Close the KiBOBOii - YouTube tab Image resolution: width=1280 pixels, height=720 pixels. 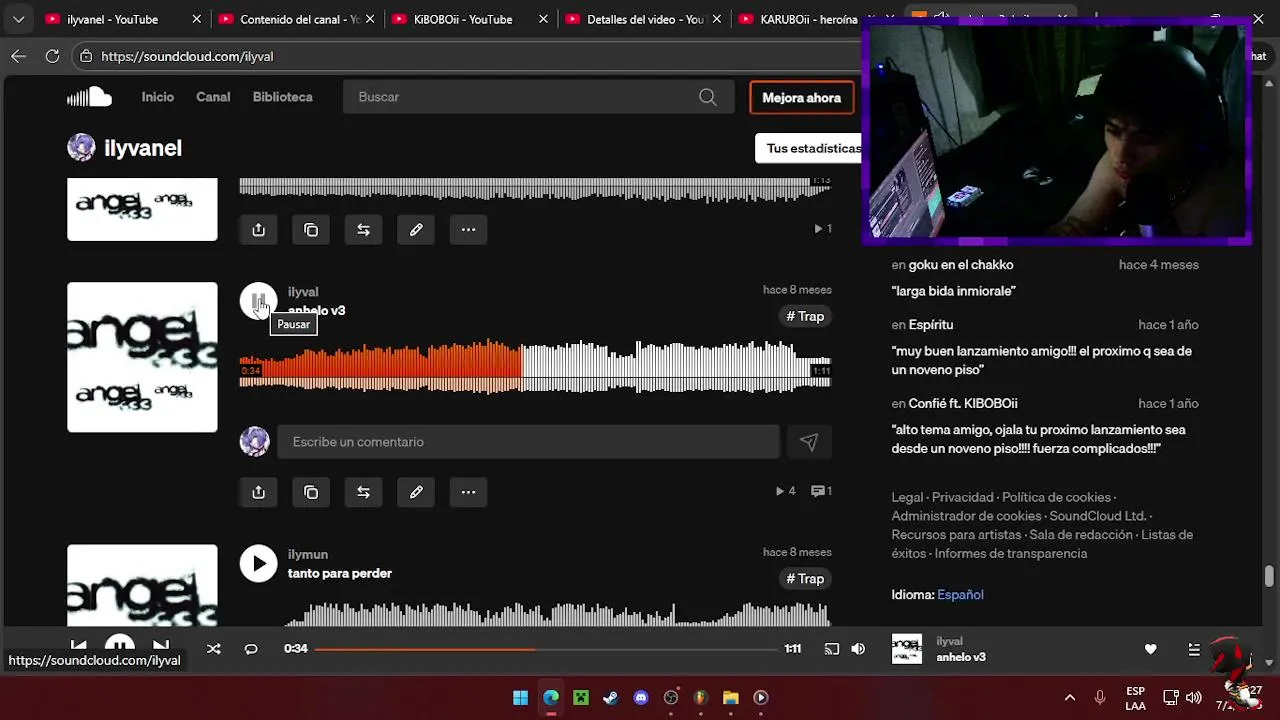point(543,19)
